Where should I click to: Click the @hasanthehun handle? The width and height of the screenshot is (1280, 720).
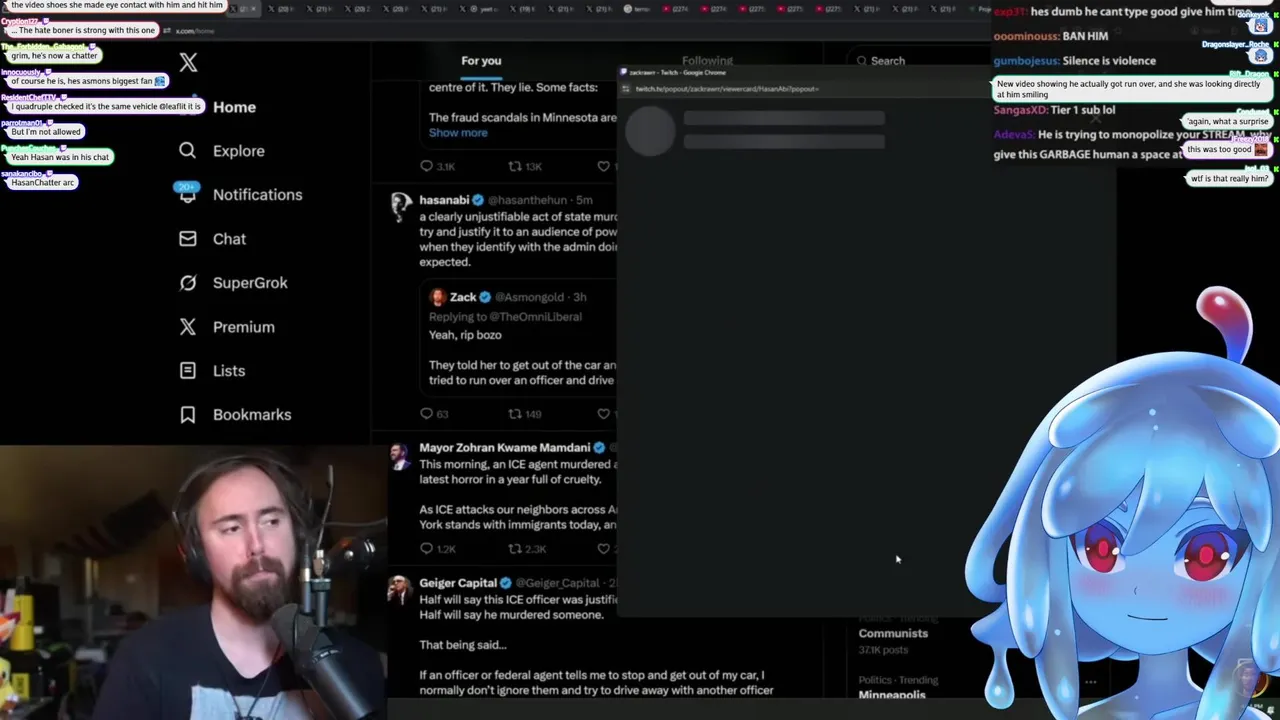click(x=528, y=200)
